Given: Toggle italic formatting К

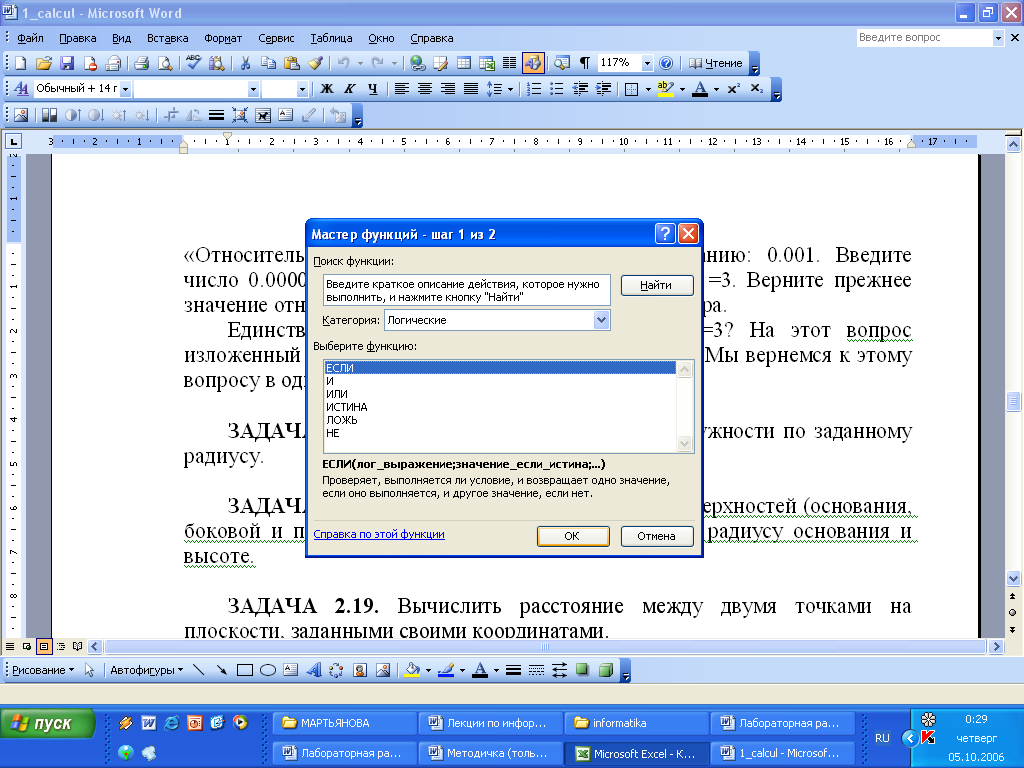Looking at the screenshot, I should pos(350,89).
